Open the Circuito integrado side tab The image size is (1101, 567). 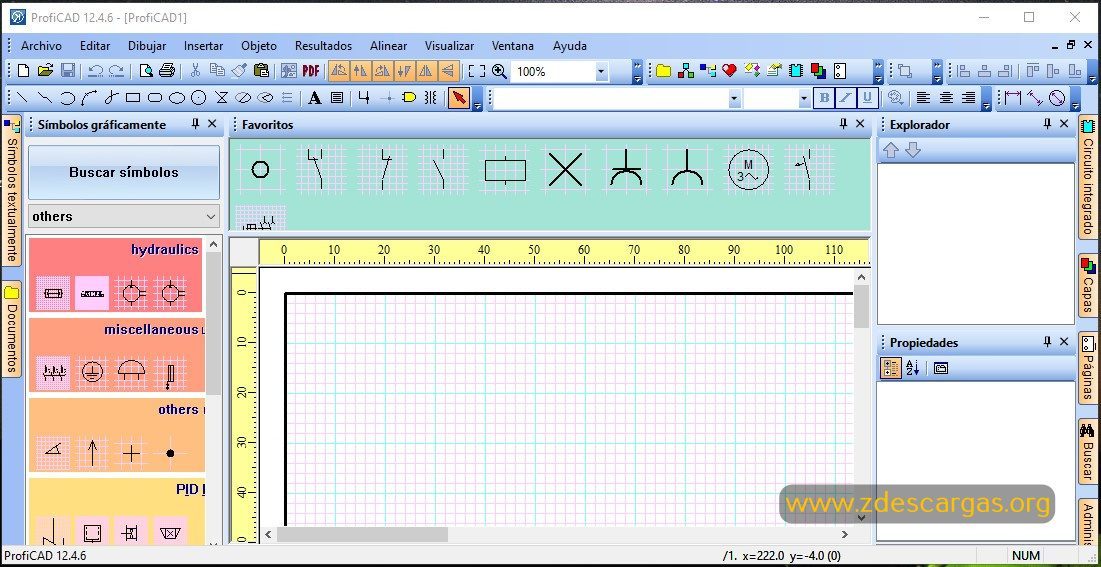1088,178
